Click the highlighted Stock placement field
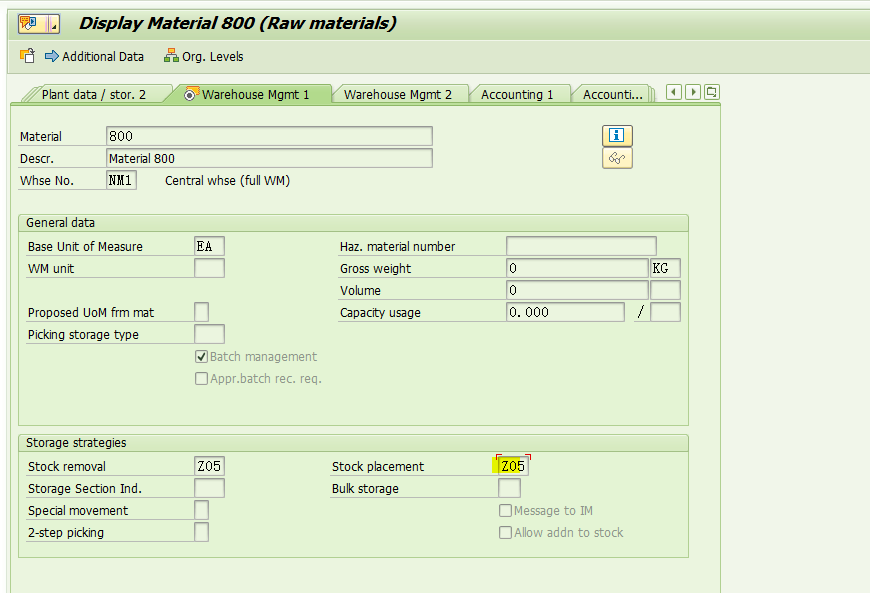The image size is (870, 593). 511,465
